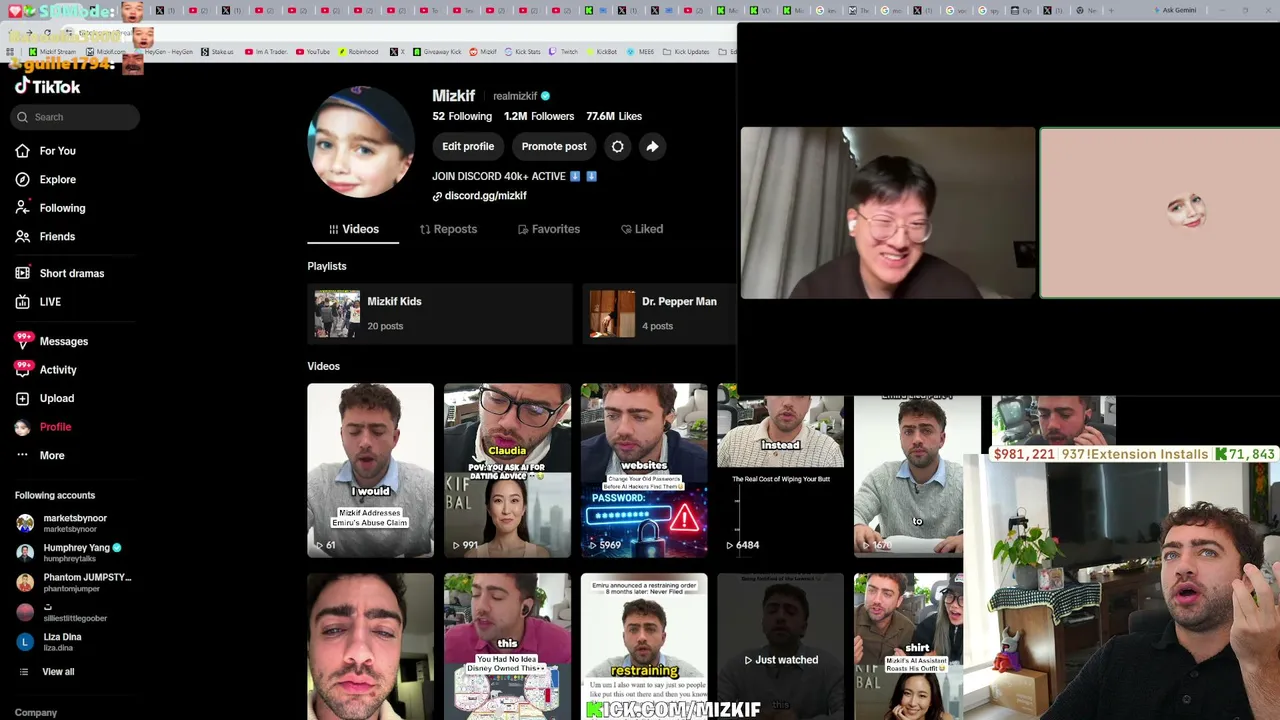Open the Company footer link
The width and height of the screenshot is (1280, 720).
point(36,713)
